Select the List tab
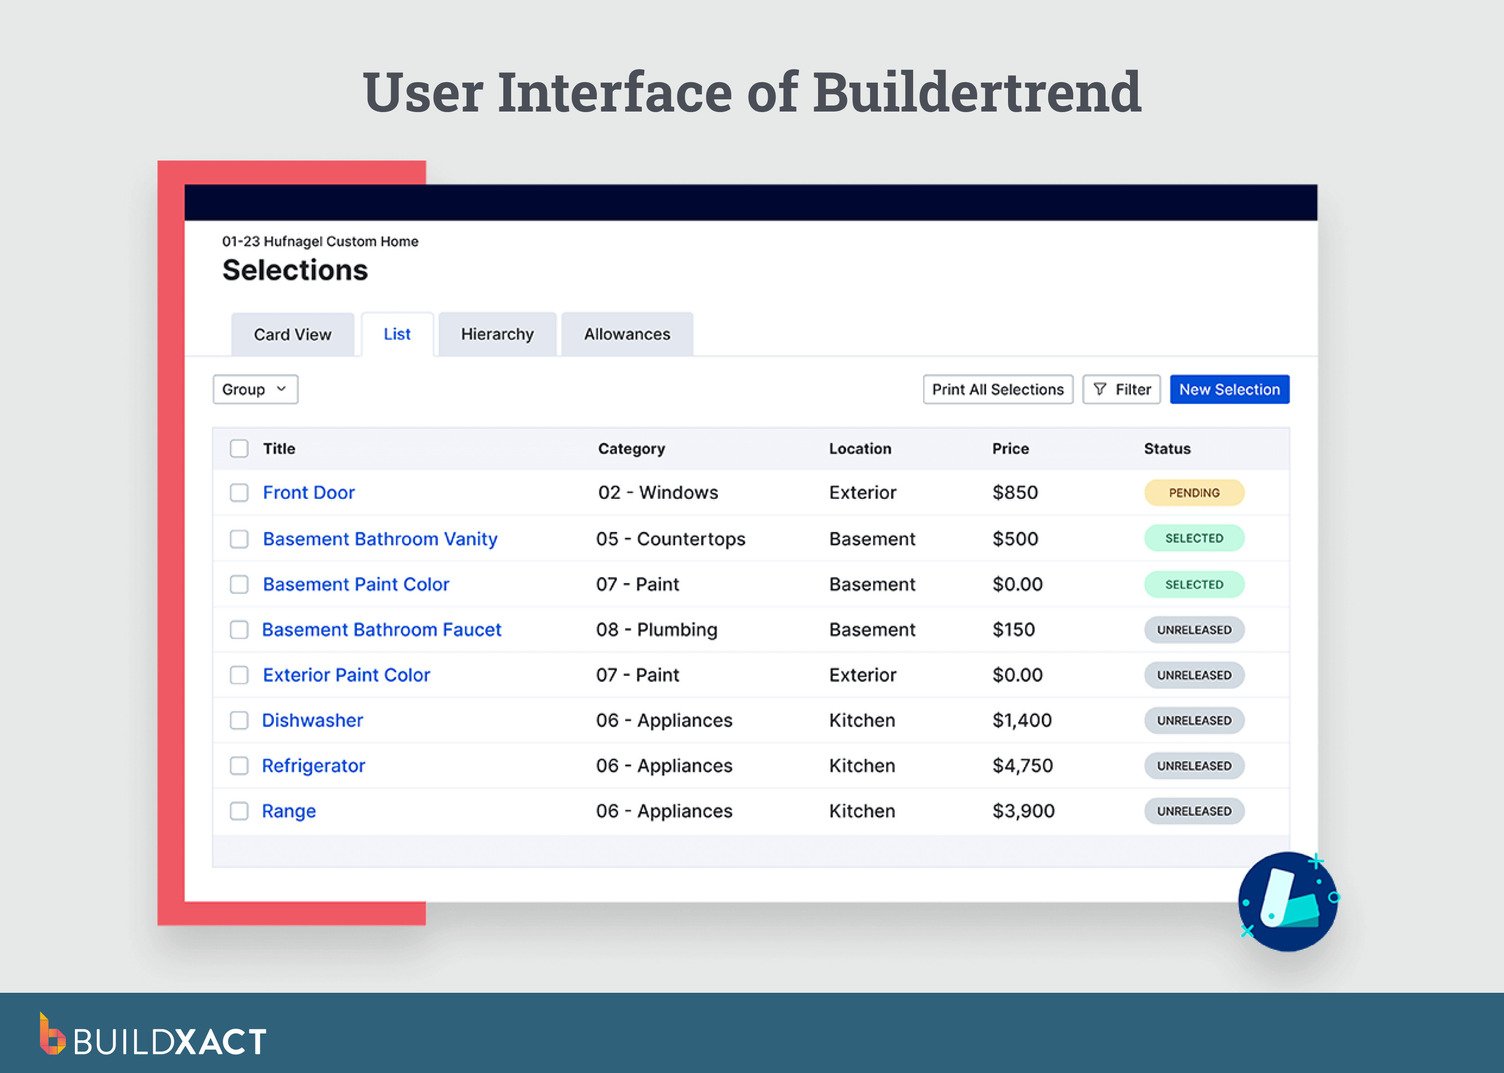 [397, 334]
